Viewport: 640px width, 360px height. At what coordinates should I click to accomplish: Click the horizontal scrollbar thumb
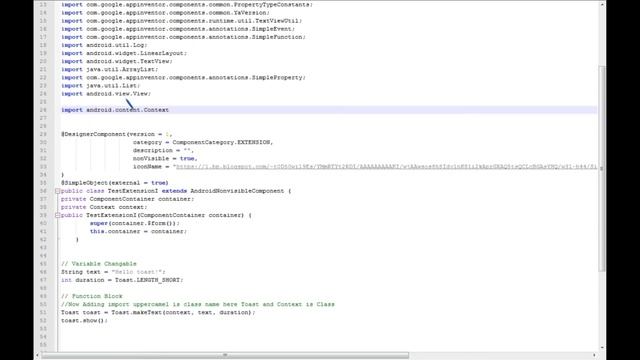tap(225, 356)
